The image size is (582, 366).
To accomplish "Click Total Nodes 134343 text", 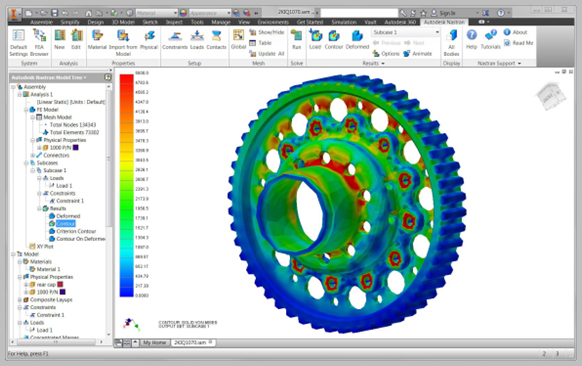I will tap(73, 125).
